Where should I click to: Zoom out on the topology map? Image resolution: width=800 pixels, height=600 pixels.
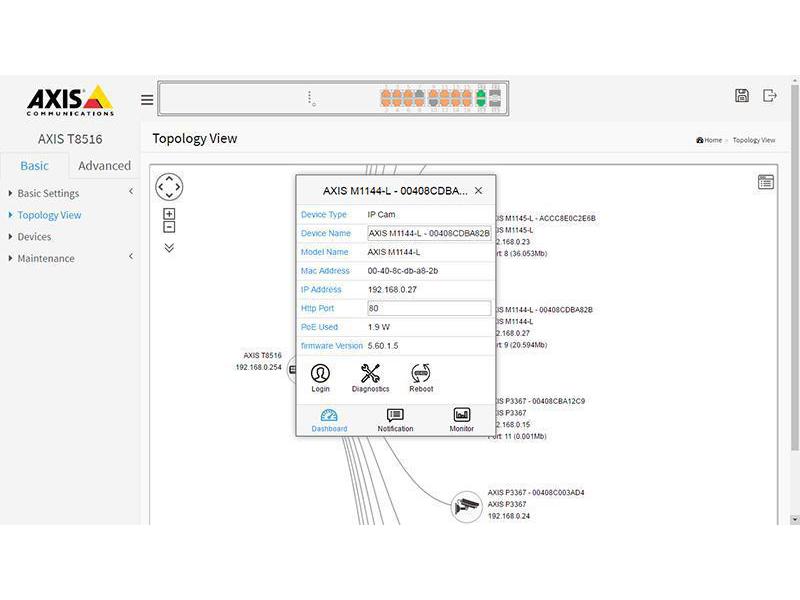point(169,228)
